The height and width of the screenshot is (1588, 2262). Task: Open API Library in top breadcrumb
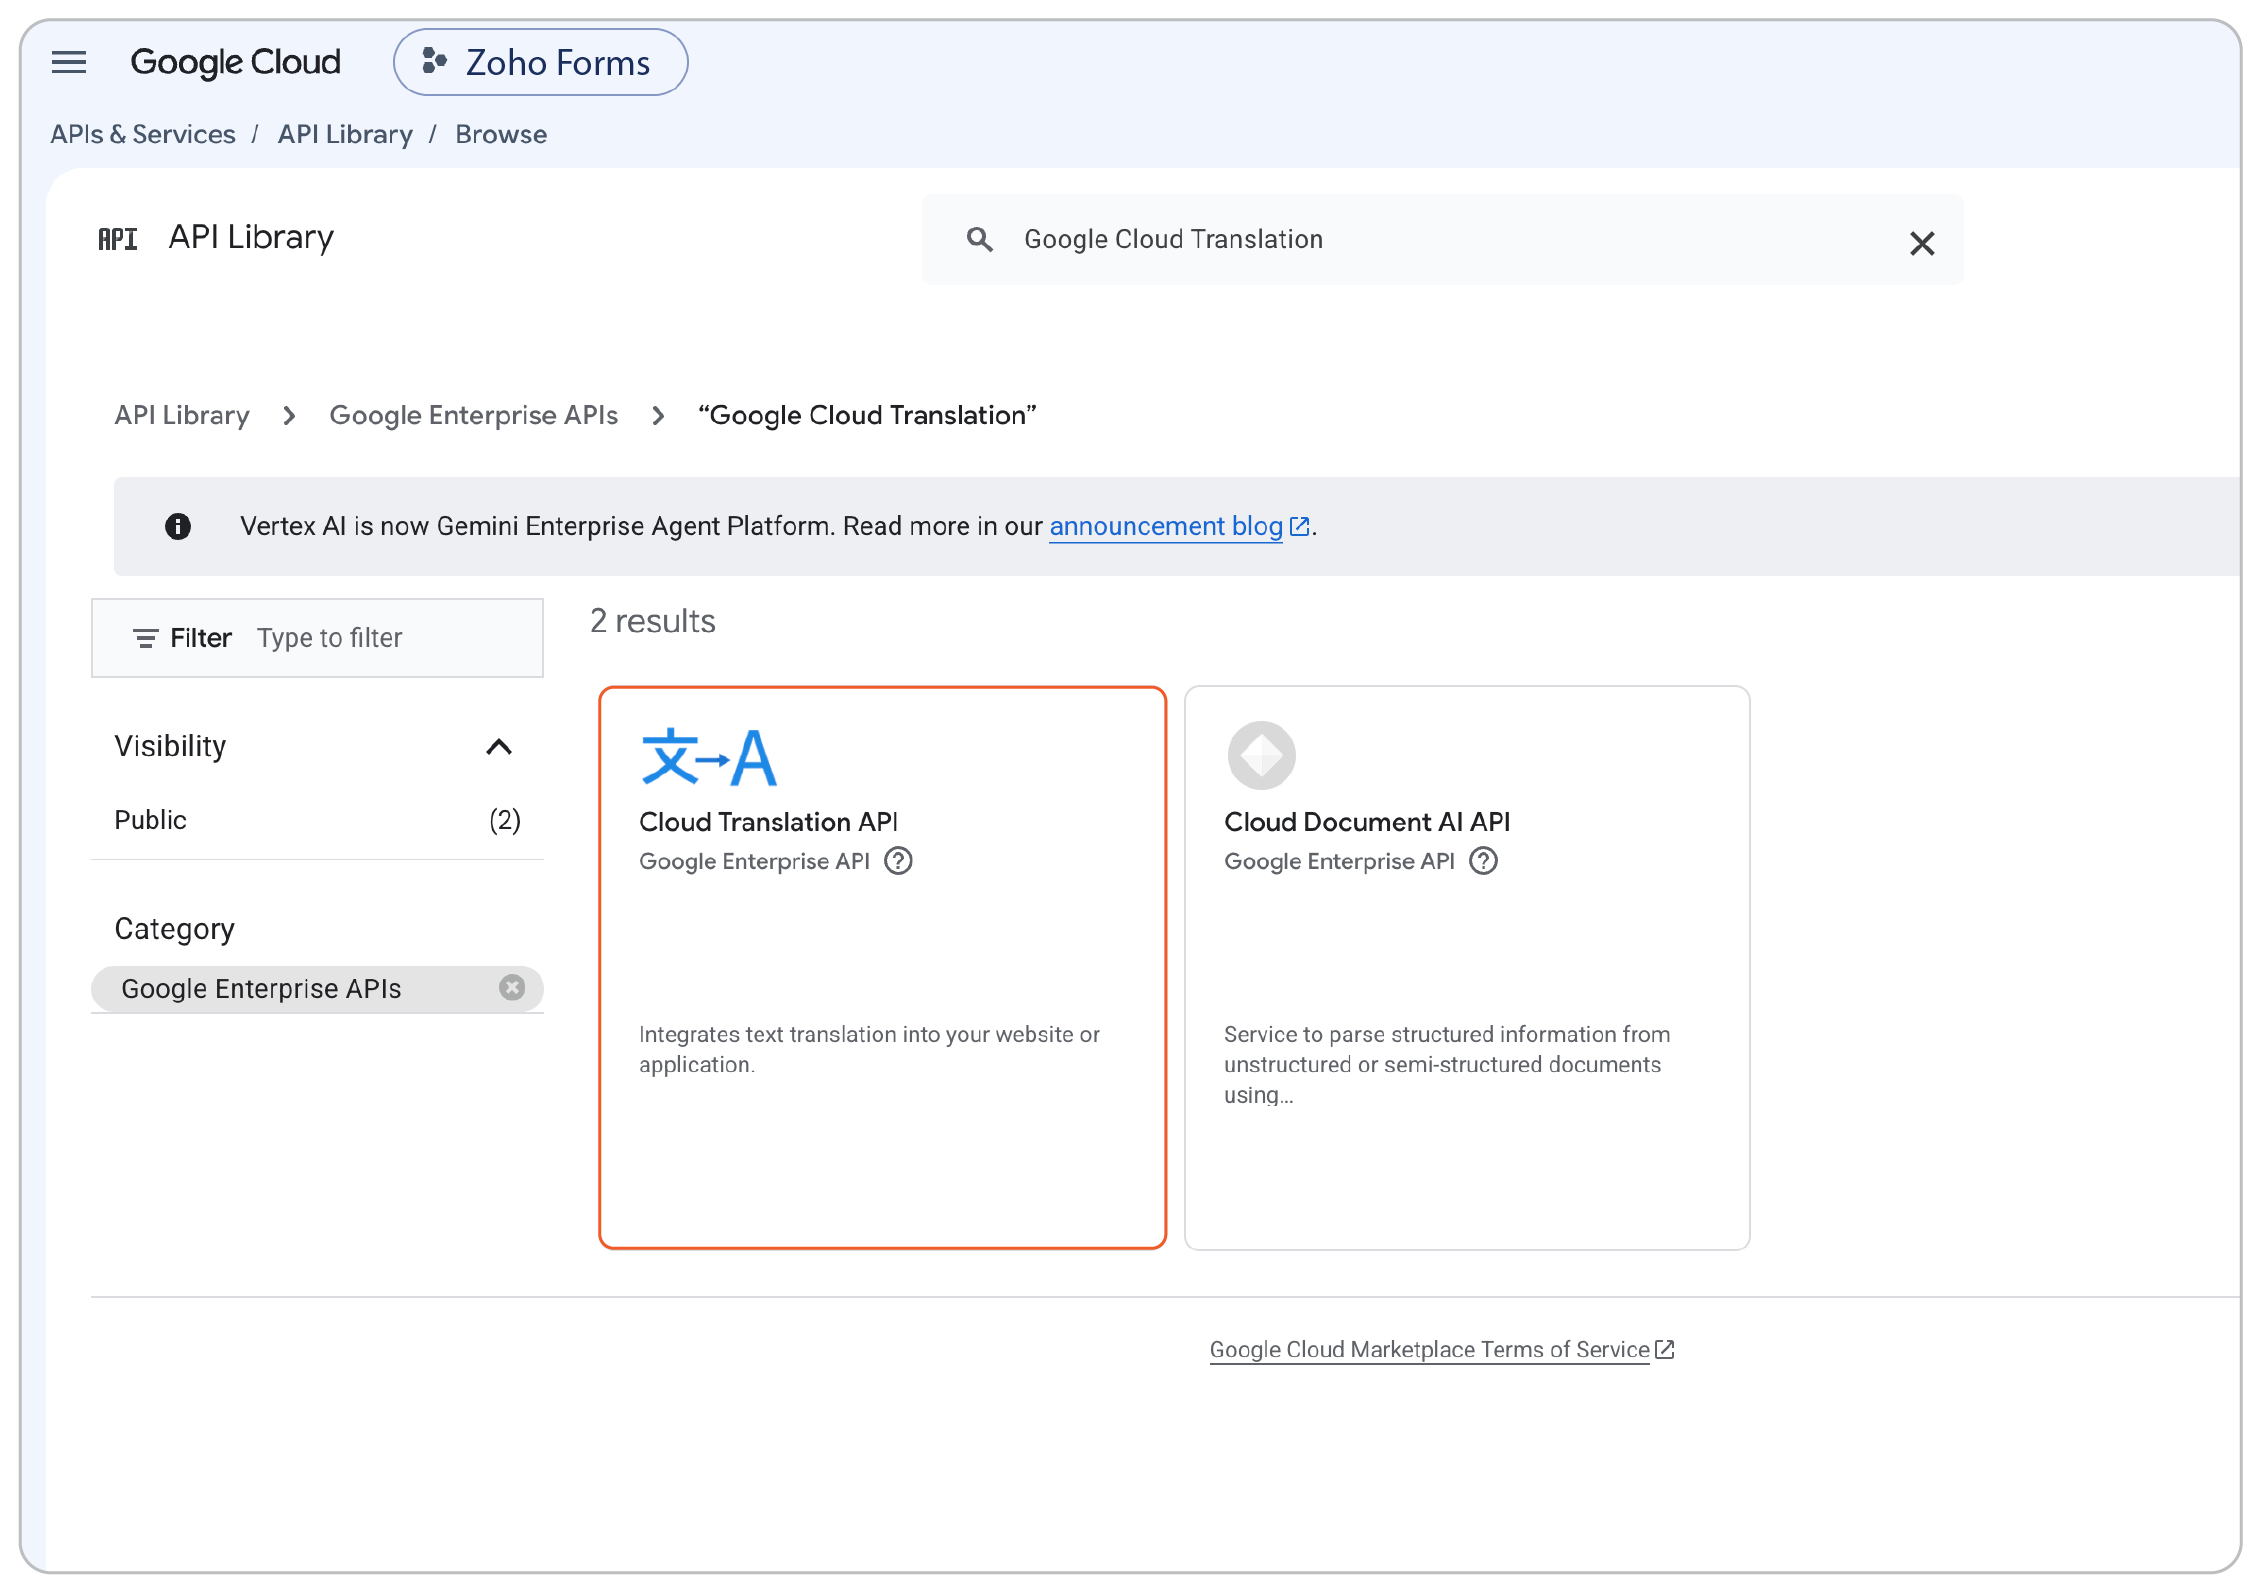(x=345, y=134)
